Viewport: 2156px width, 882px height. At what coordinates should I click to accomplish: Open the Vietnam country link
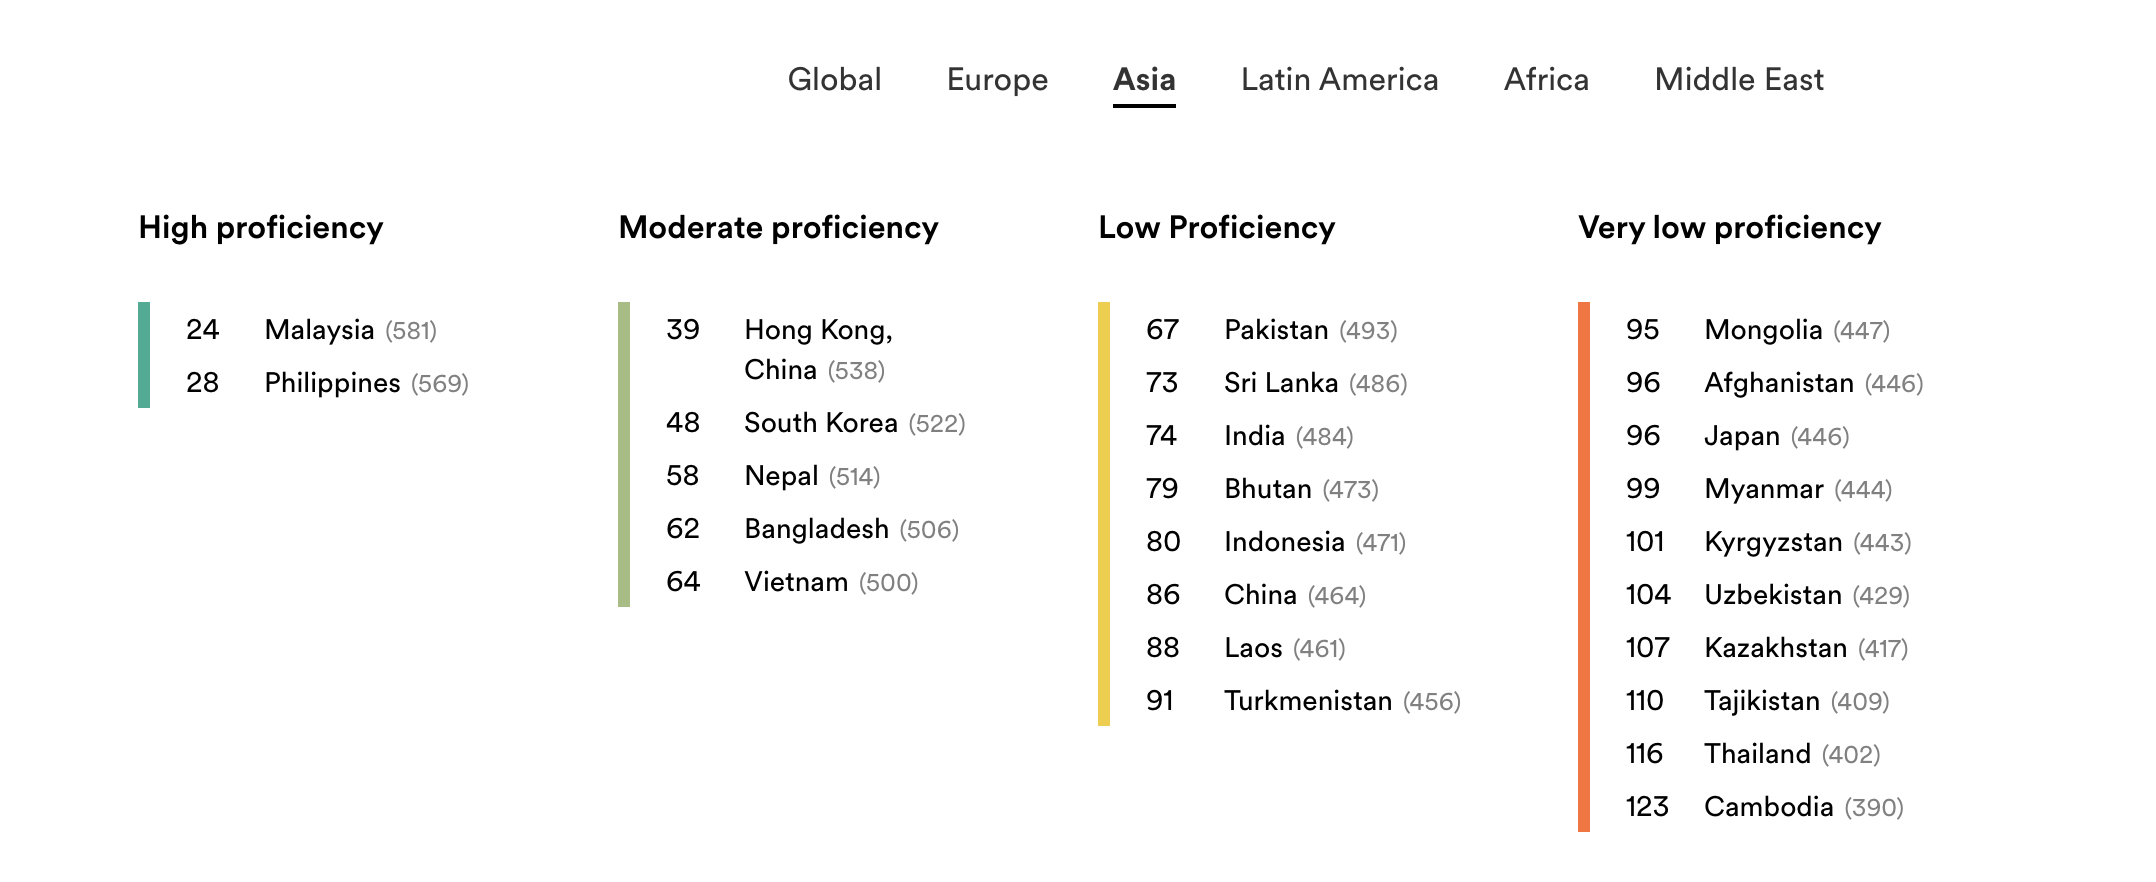pos(796,582)
